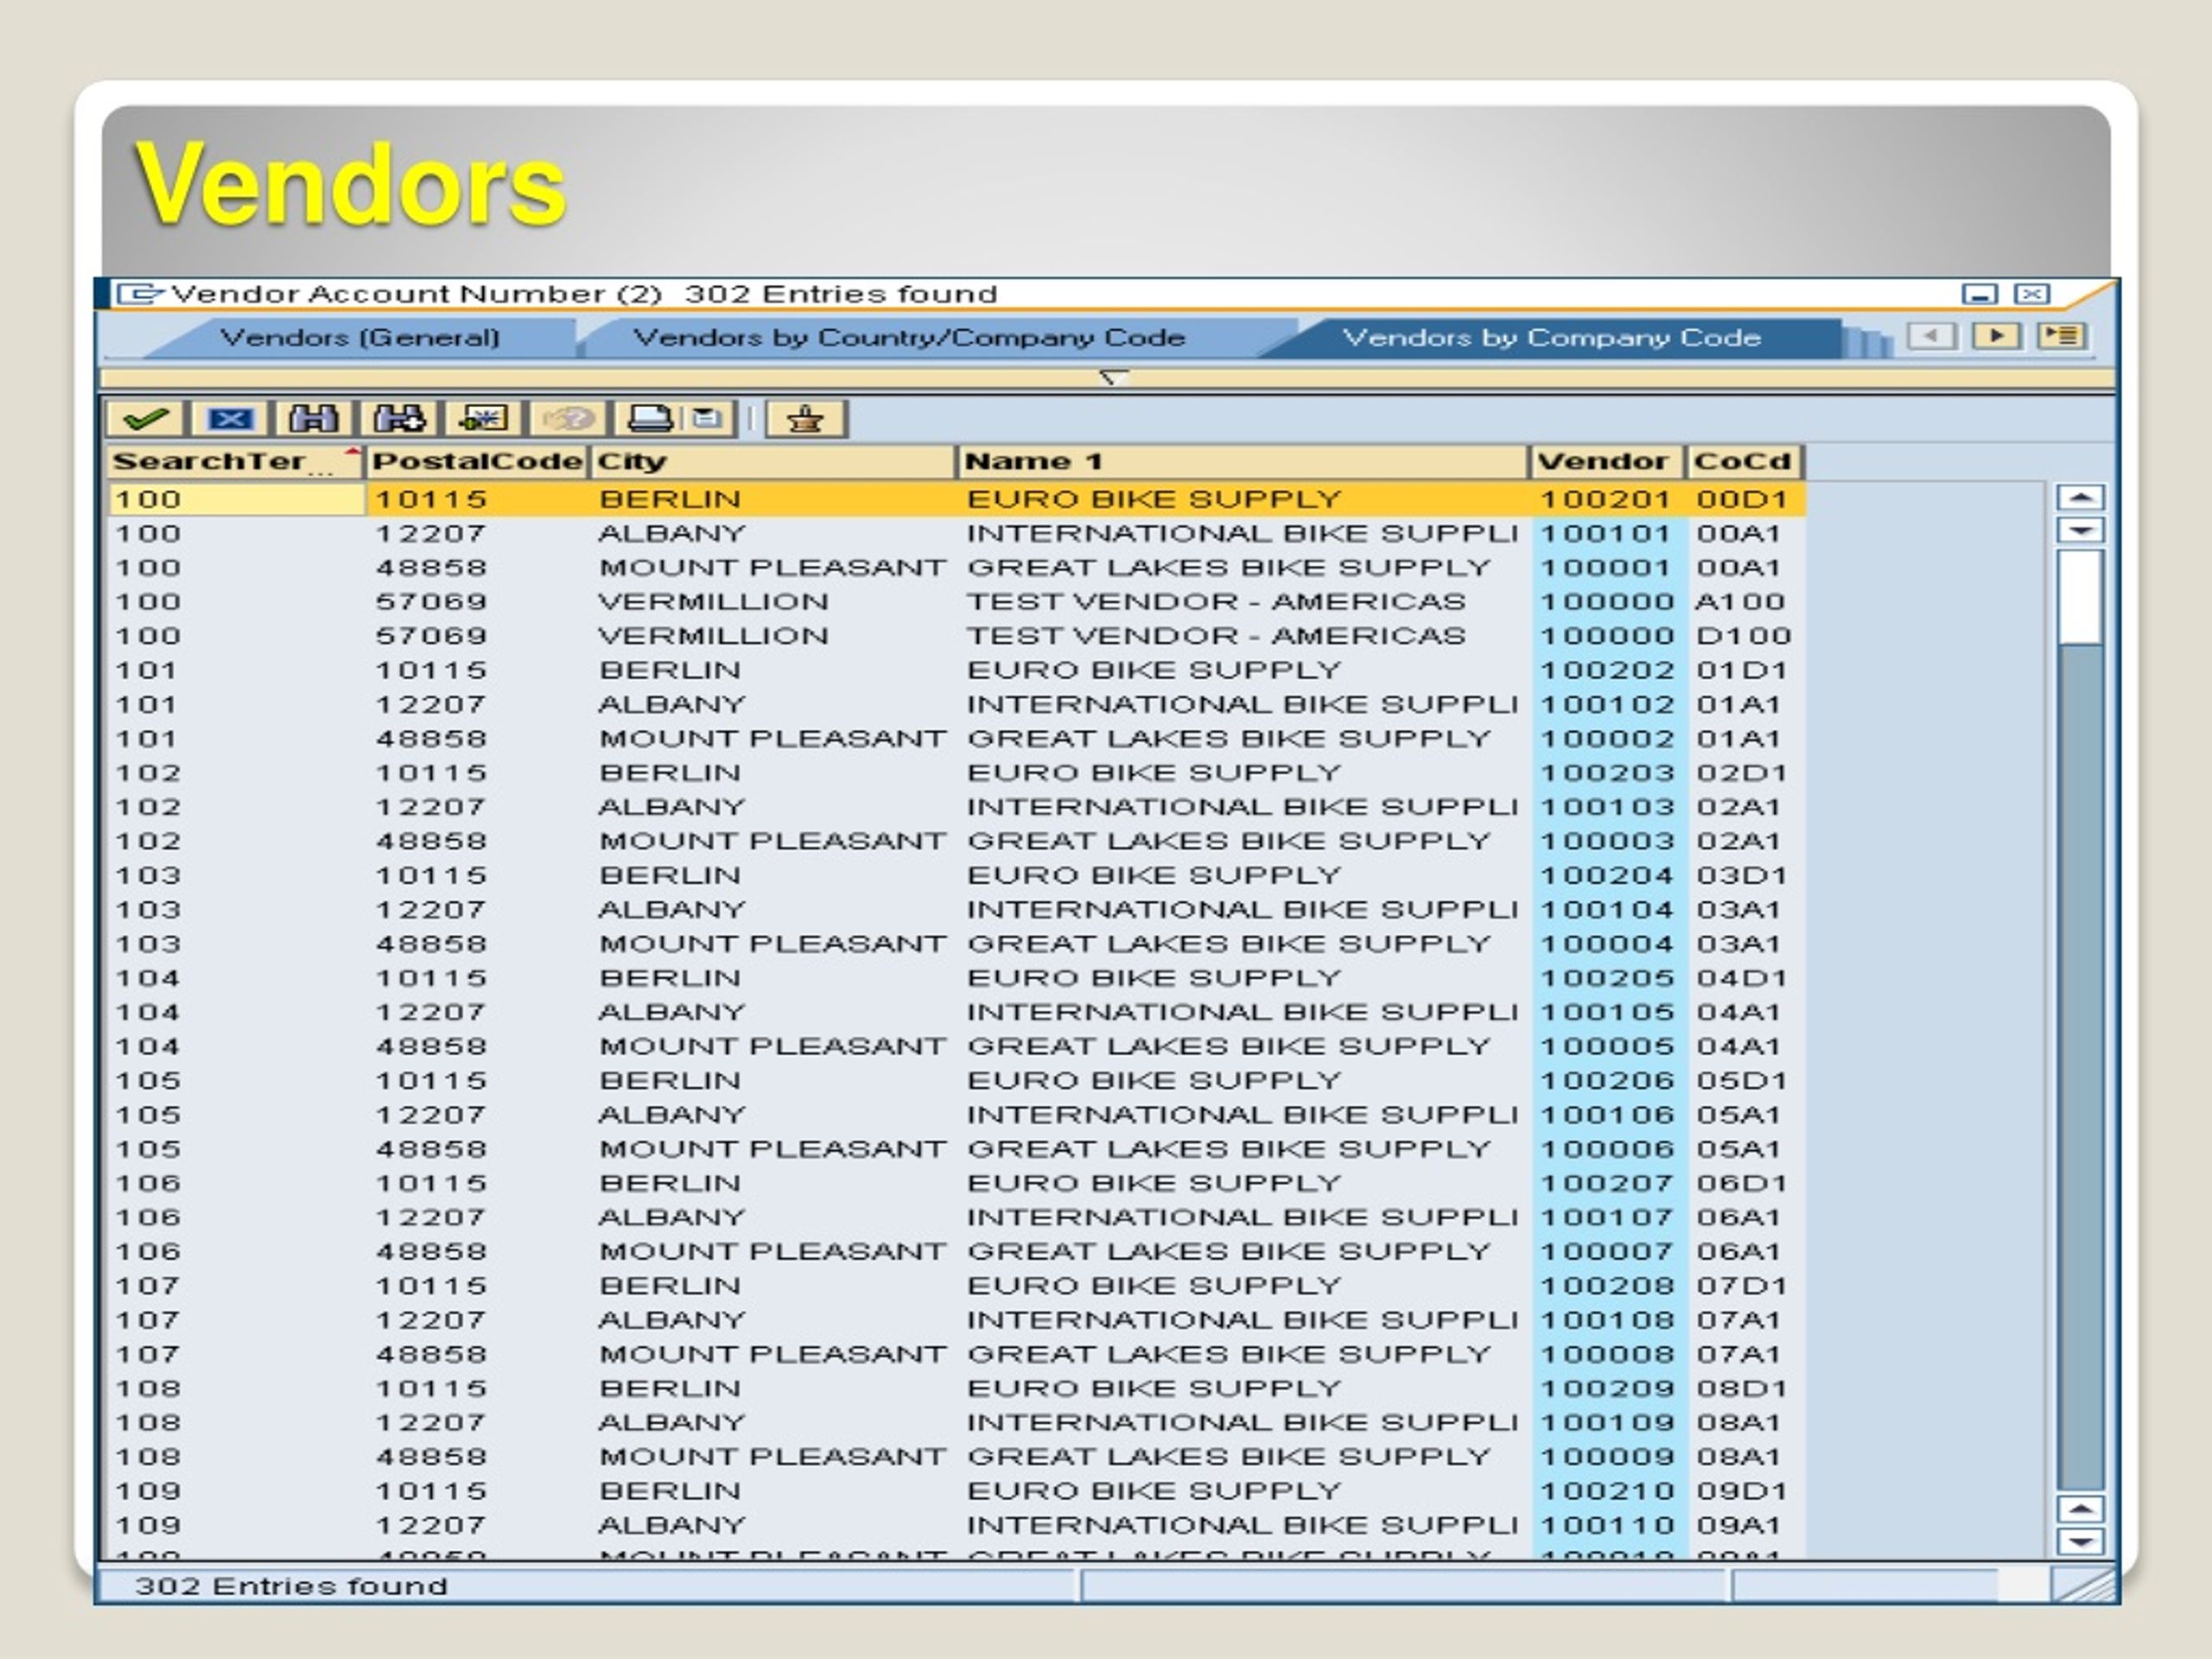Screen dimensions: 2212x1659
Task: Expand restriction area via small triangle
Action: click(x=1113, y=378)
